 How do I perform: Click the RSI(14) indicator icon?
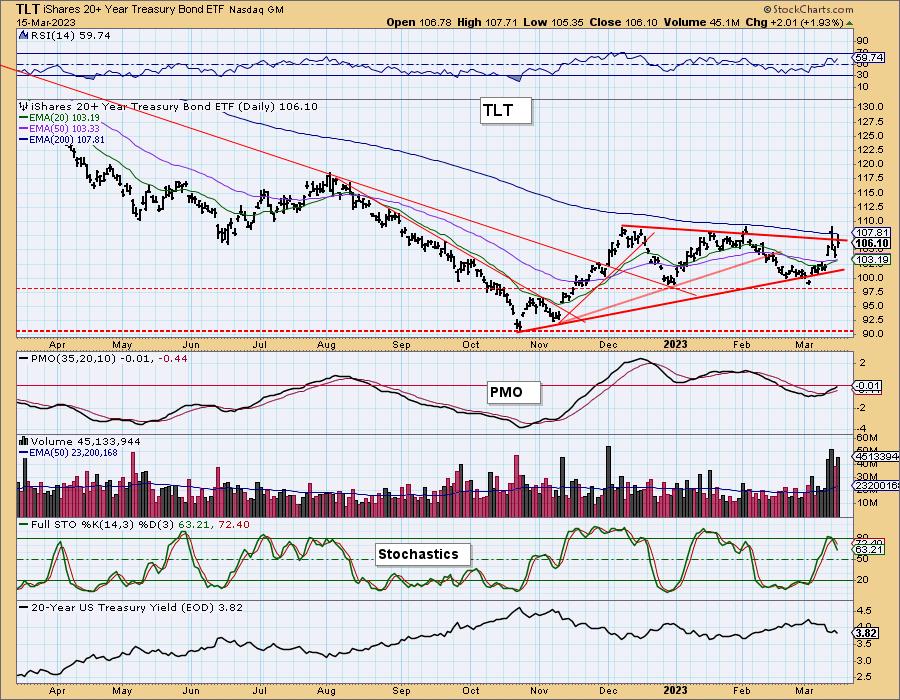tap(24, 35)
